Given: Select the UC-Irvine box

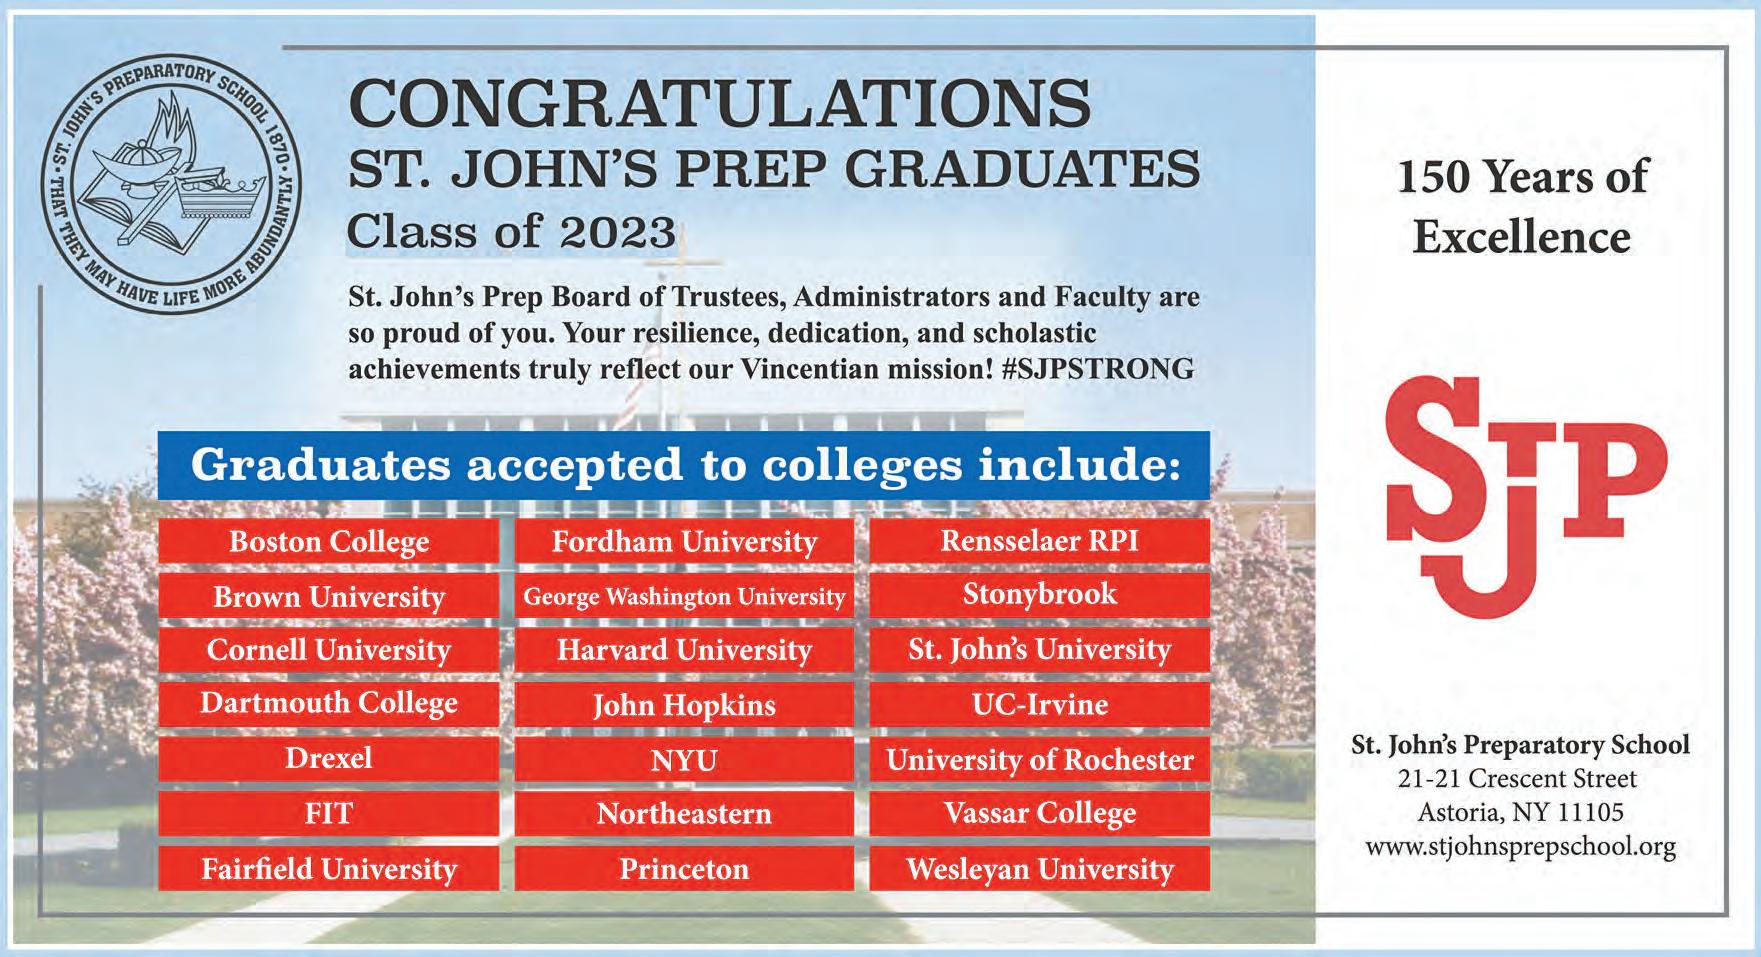Looking at the screenshot, I should pyautogui.click(x=1039, y=704).
